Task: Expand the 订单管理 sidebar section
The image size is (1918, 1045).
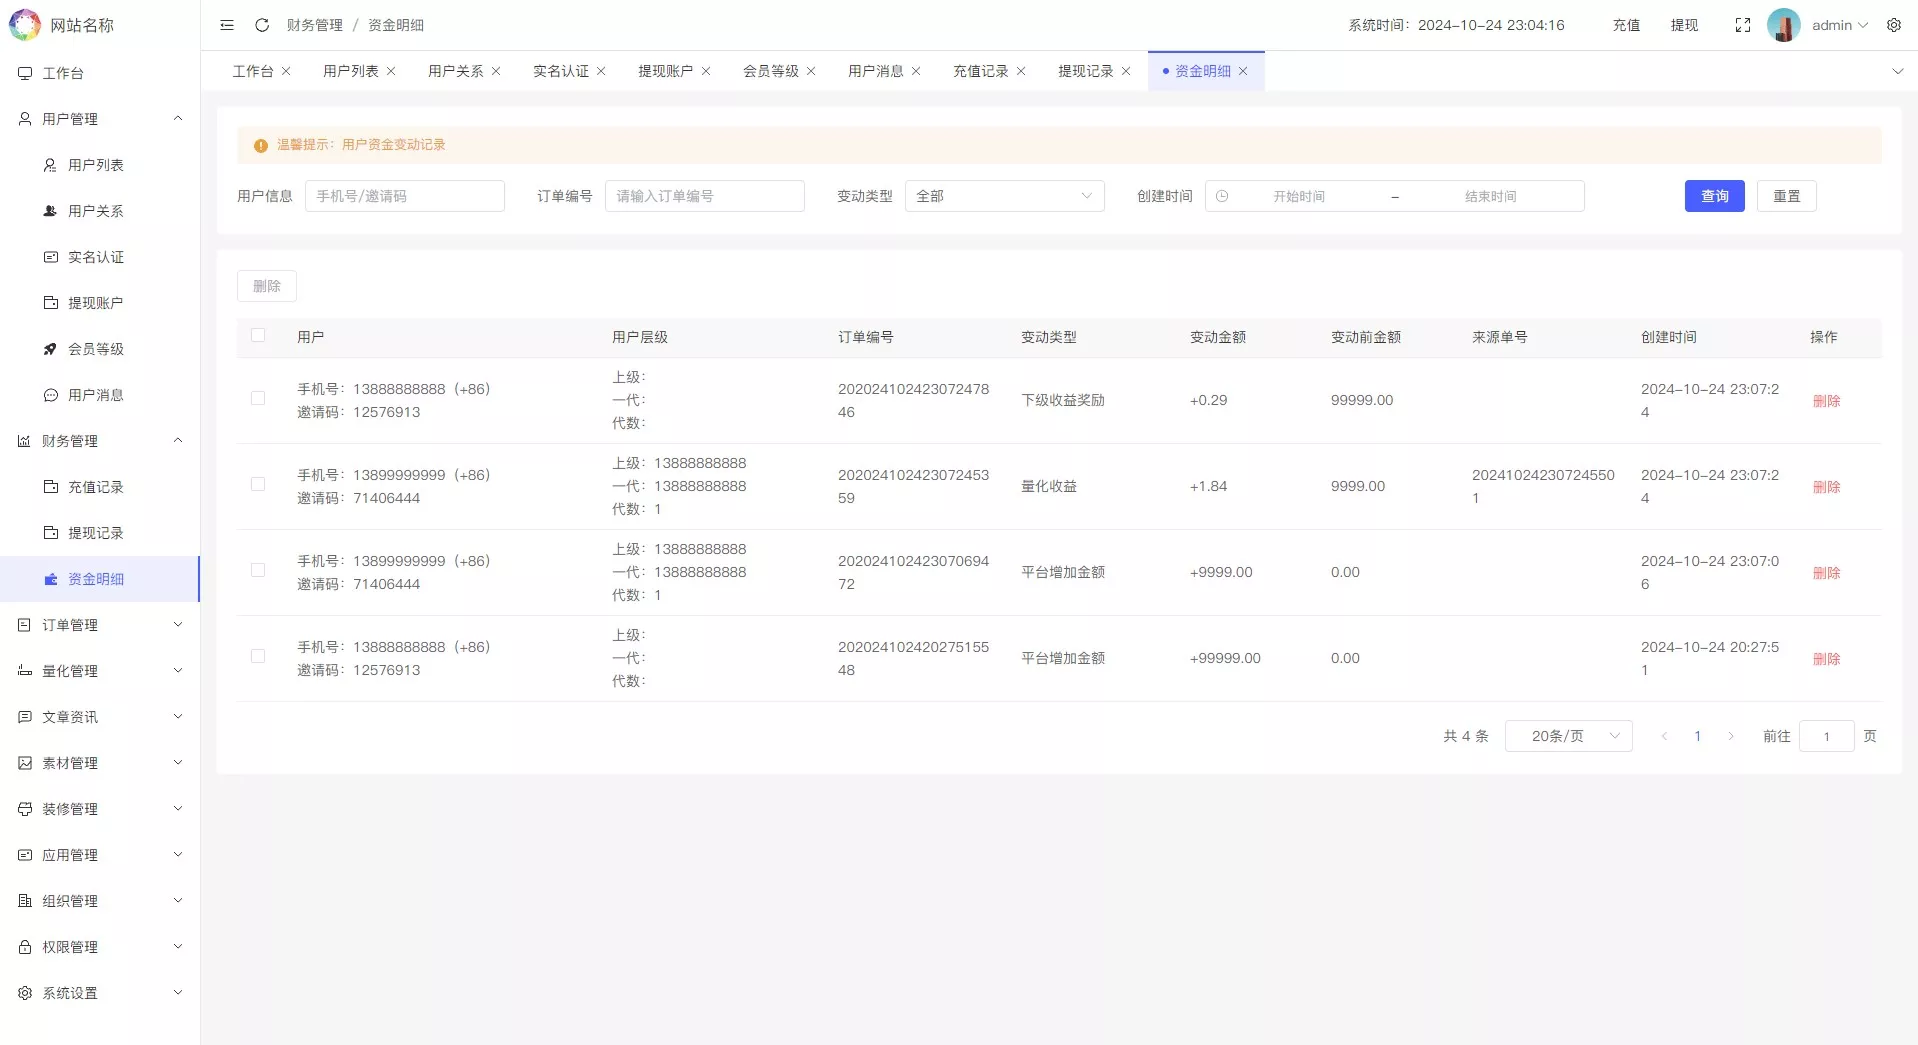Action: tap(99, 624)
